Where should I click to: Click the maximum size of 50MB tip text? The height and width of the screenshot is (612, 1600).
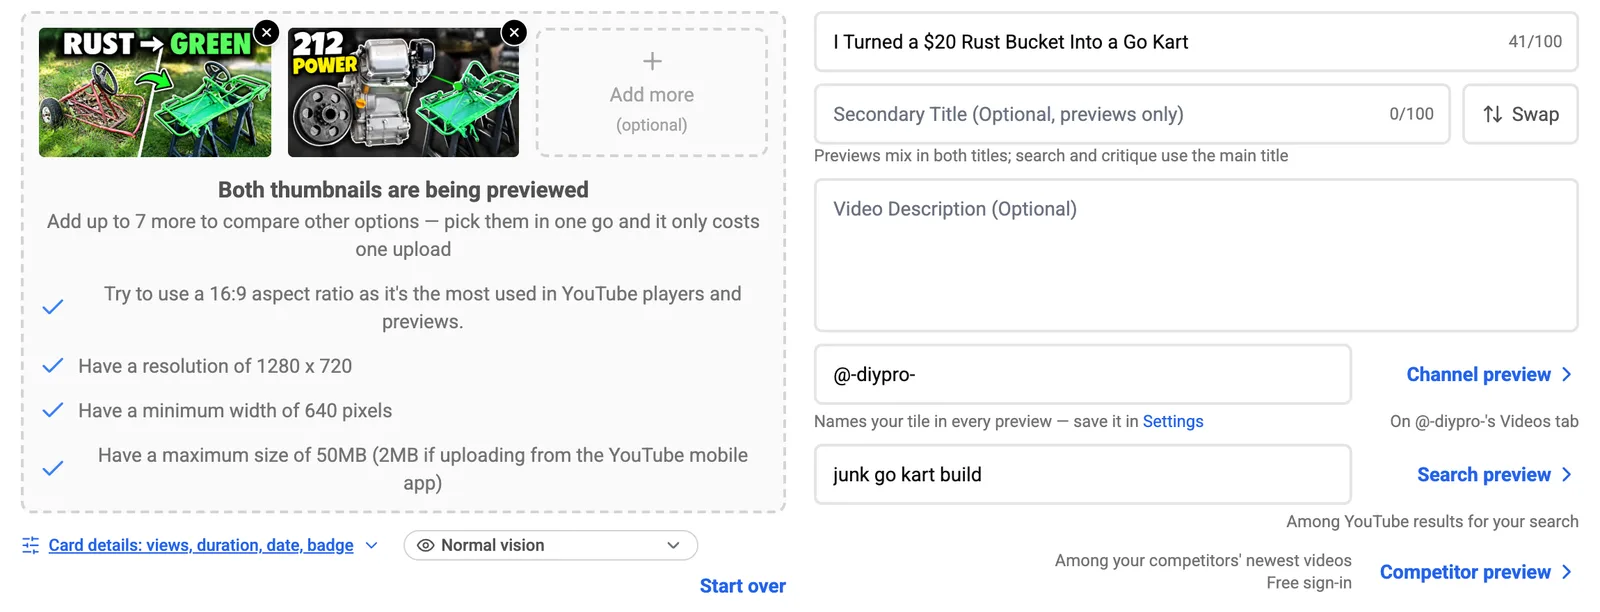coord(422,468)
